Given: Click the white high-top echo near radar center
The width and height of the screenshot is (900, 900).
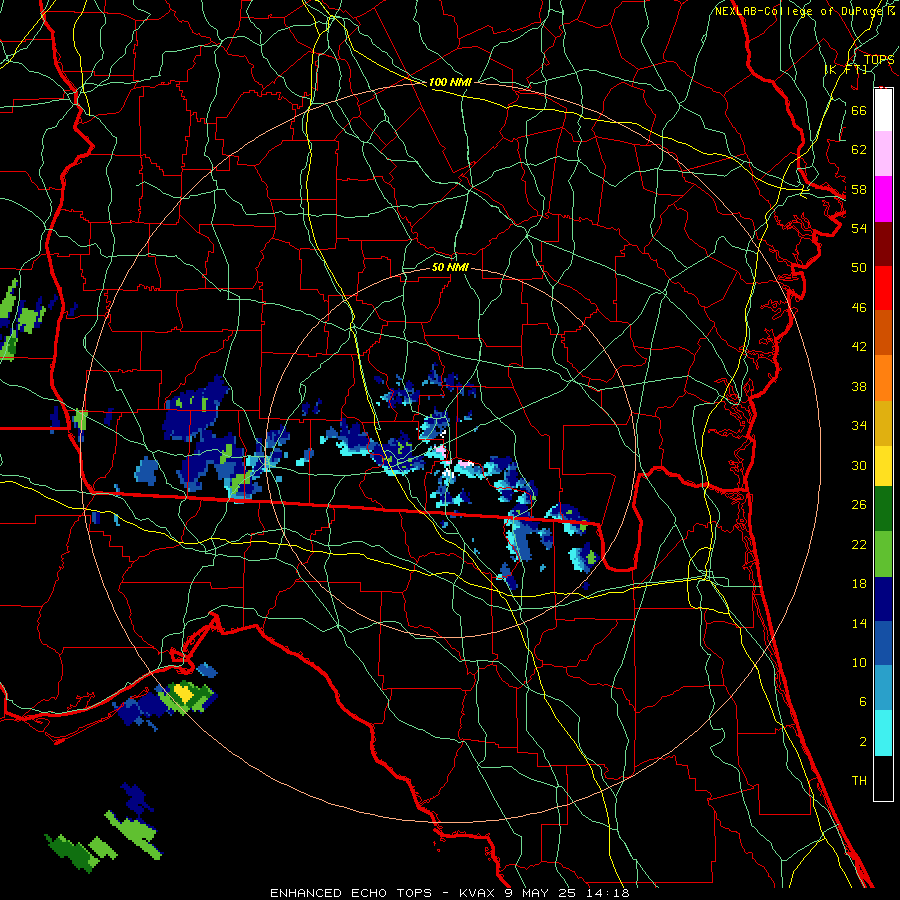Looking at the screenshot, I should pos(449,474).
